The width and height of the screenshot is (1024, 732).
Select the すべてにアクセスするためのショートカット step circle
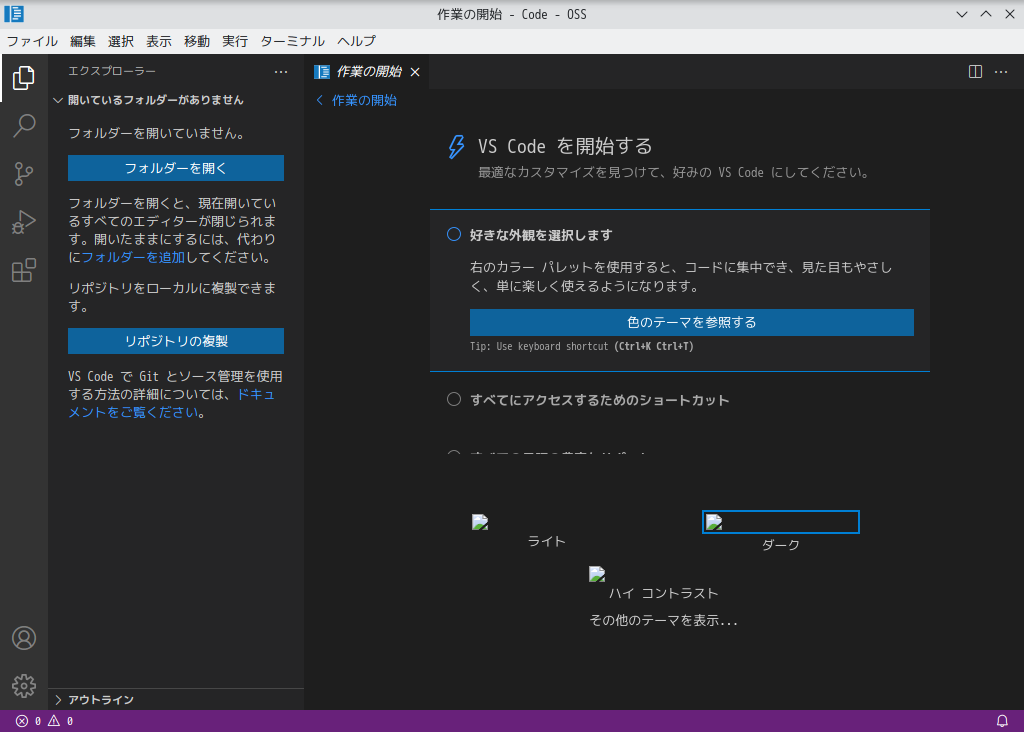point(454,399)
